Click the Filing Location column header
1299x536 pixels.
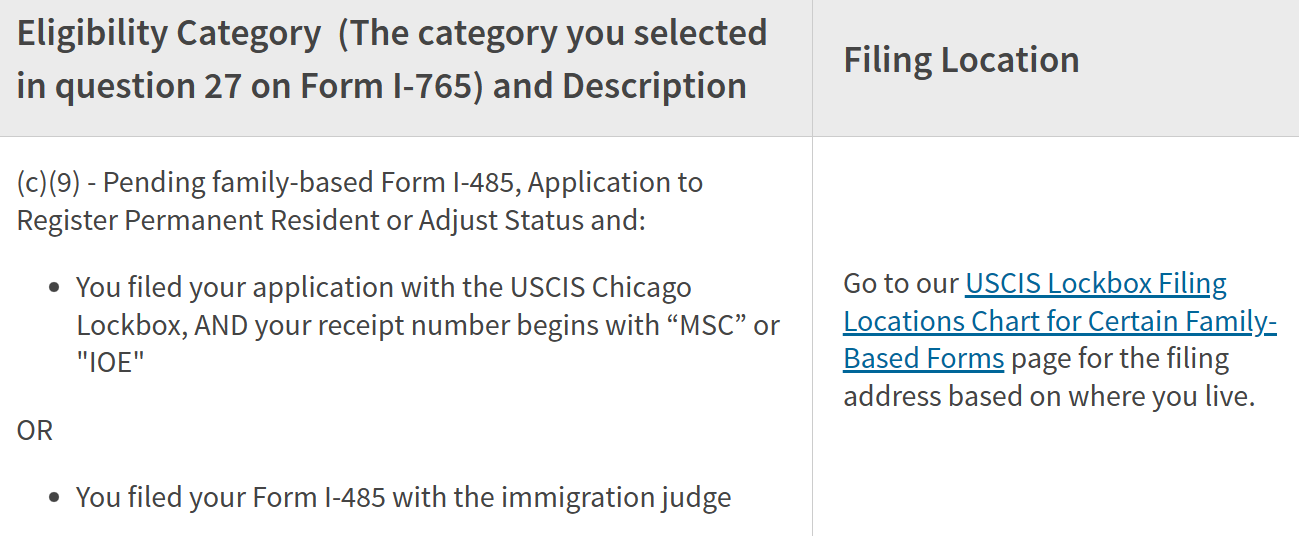(x=961, y=60)
